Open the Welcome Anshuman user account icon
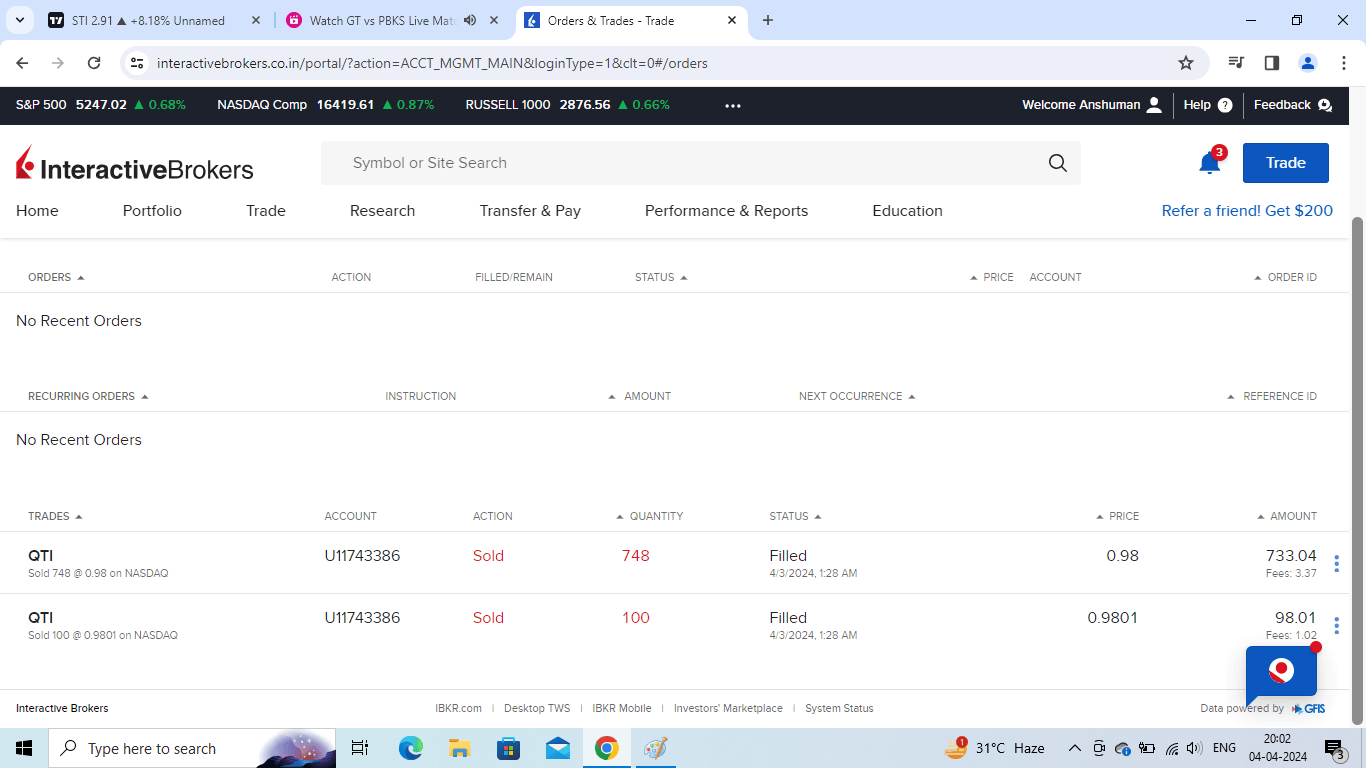Image resolution: width=1366 pixels, height=768 pixels. point(1154,105)
